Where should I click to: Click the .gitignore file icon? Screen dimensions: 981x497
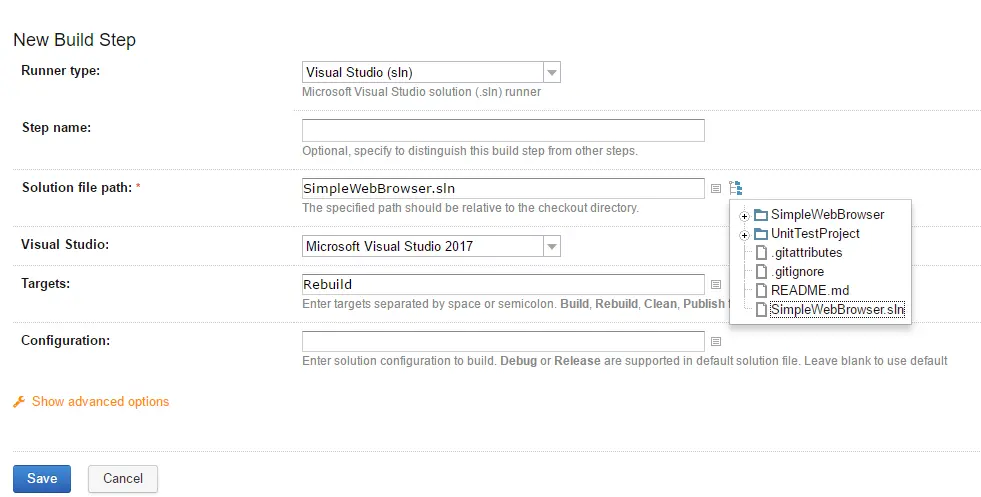pyautogui.click(x=761, y=272)
